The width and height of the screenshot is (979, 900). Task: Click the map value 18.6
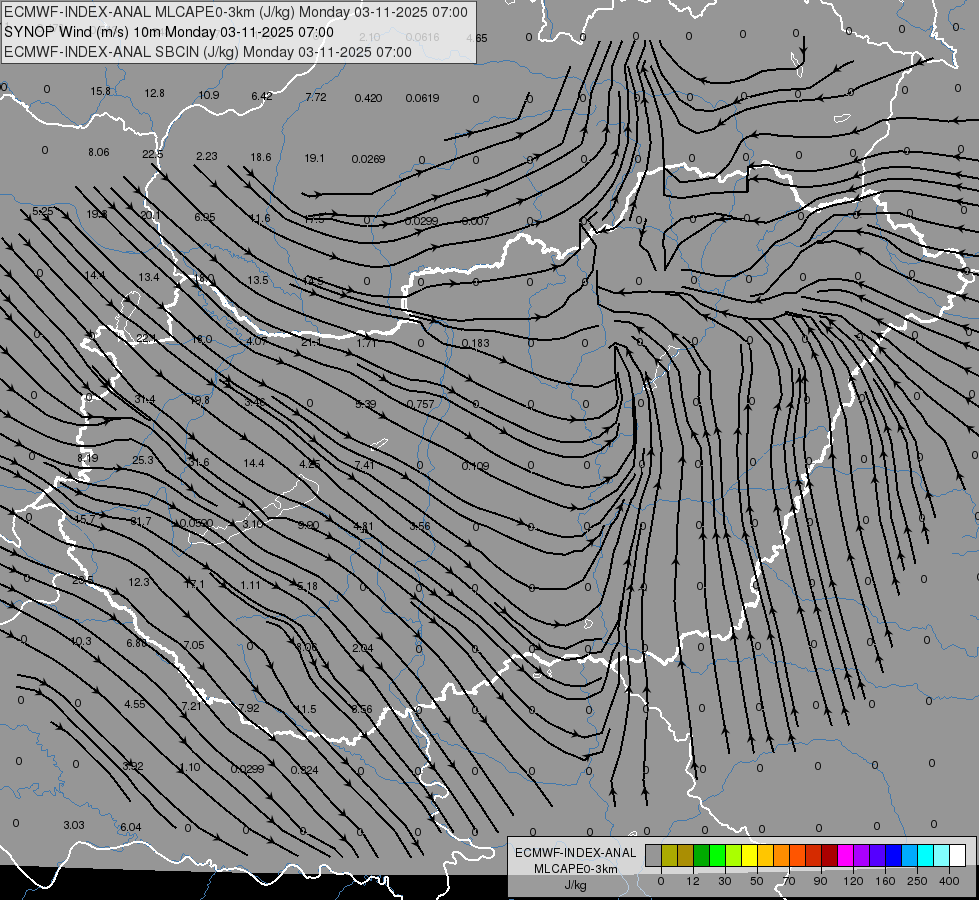pyautogui.click(x=261, y=157)
